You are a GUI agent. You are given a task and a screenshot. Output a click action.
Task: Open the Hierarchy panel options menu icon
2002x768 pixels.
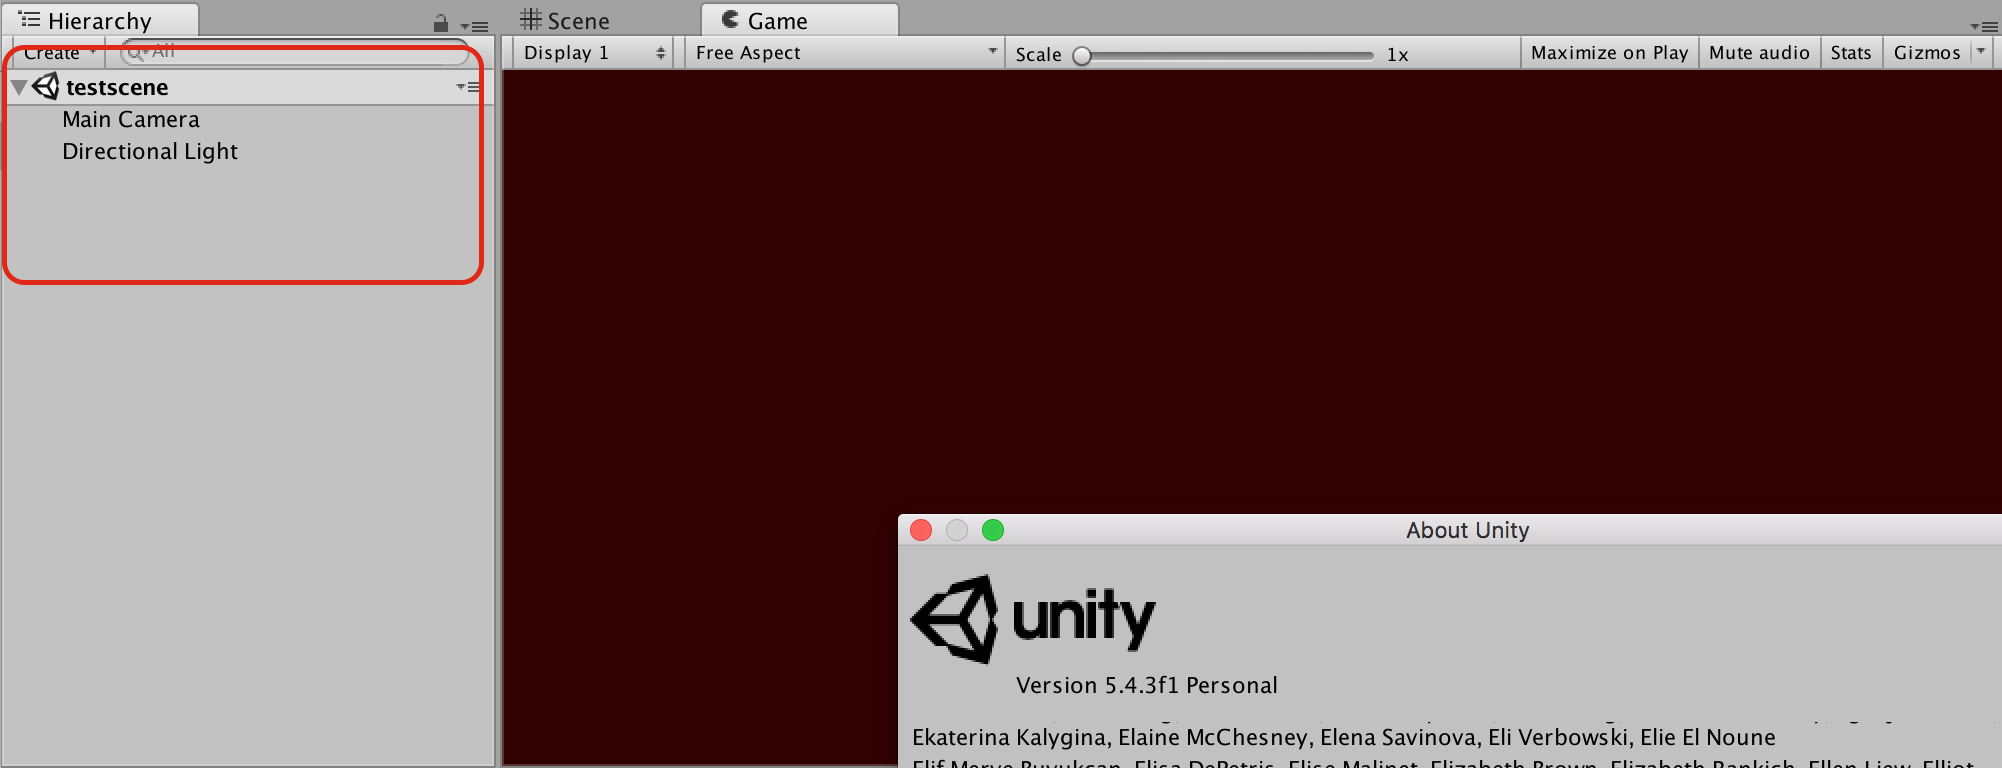pos(474,26)
